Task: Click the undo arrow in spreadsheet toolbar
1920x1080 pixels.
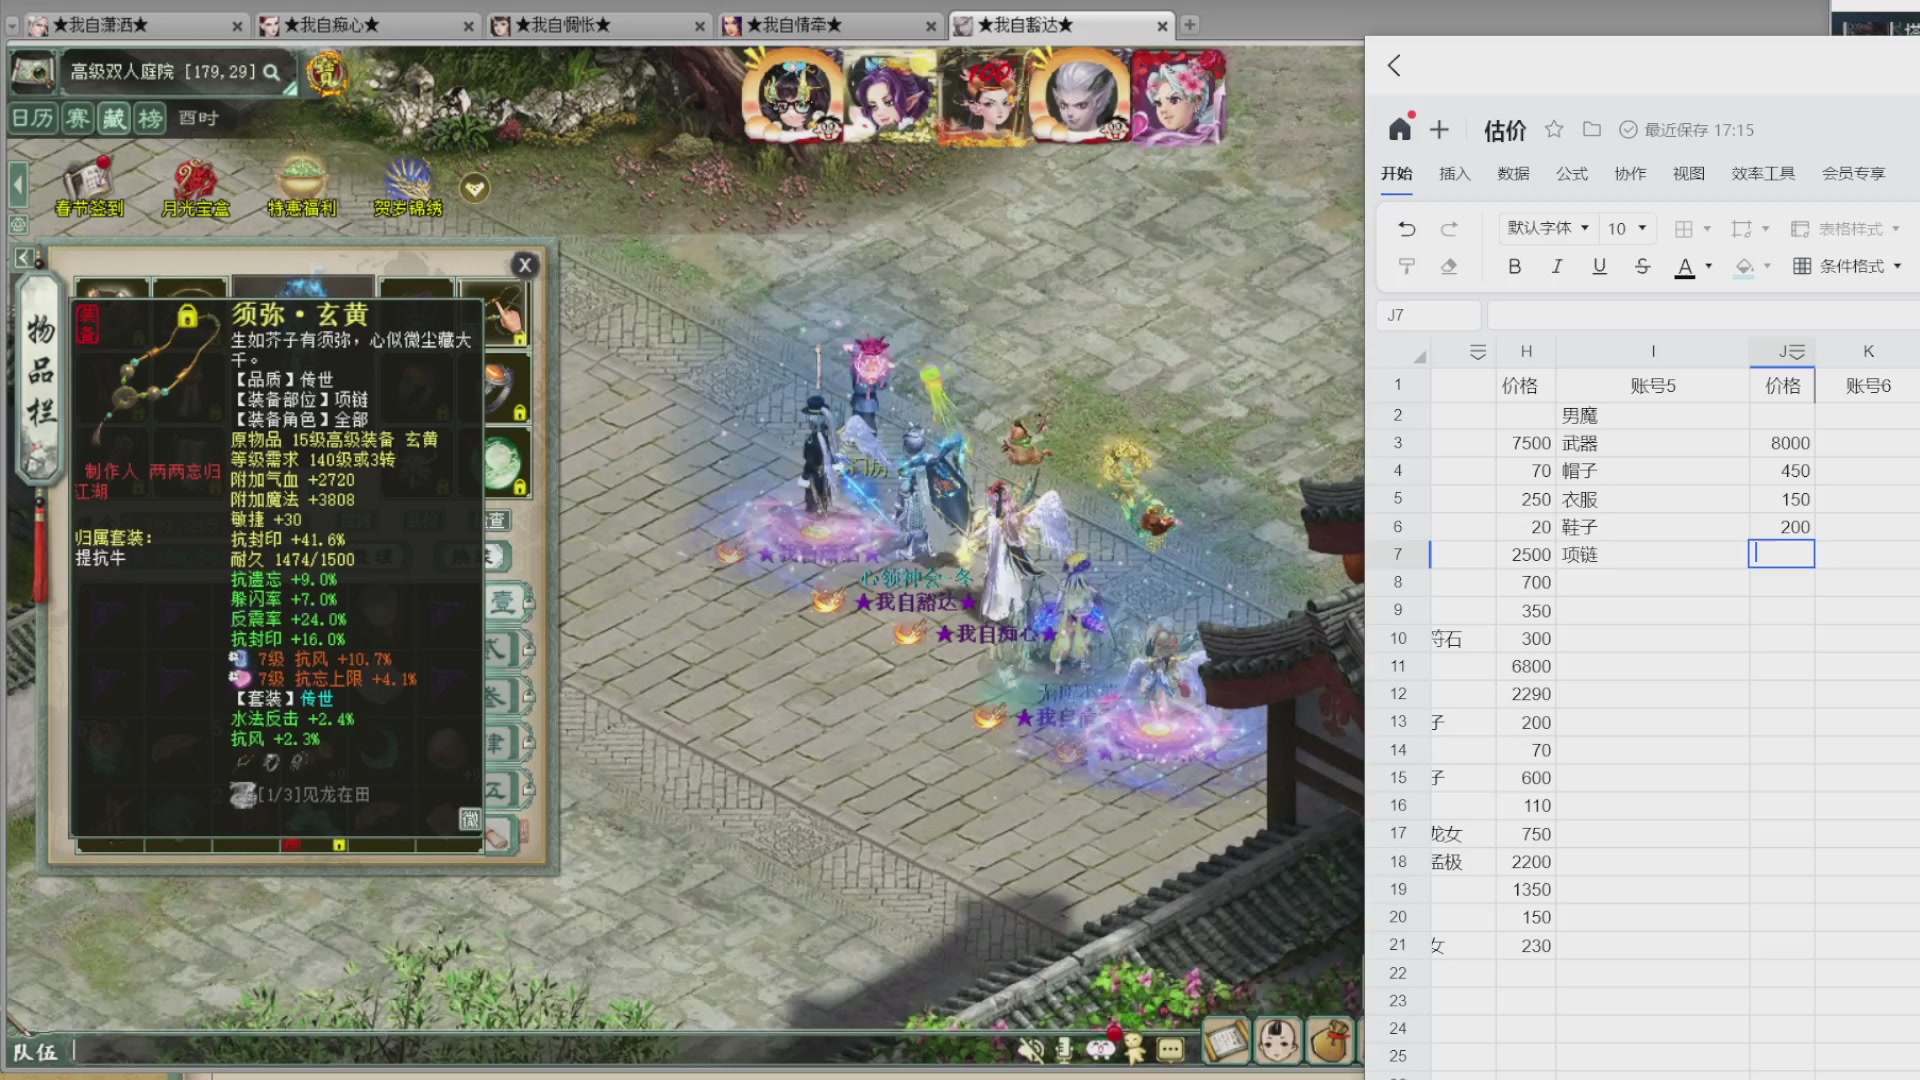Action: [1406, 229]
